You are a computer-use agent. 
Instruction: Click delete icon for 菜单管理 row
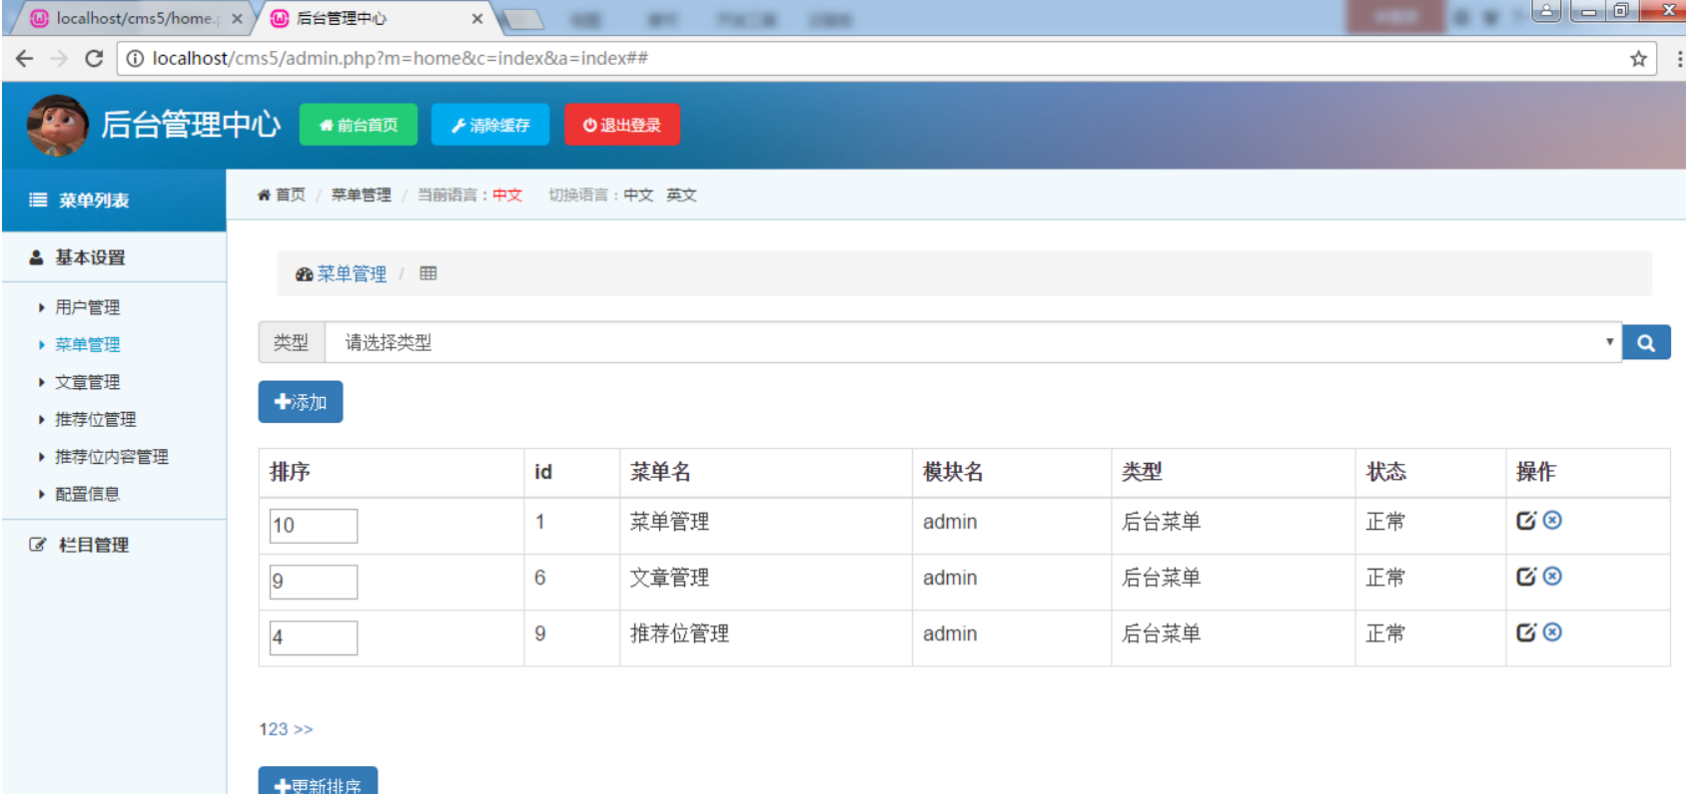1552,520
